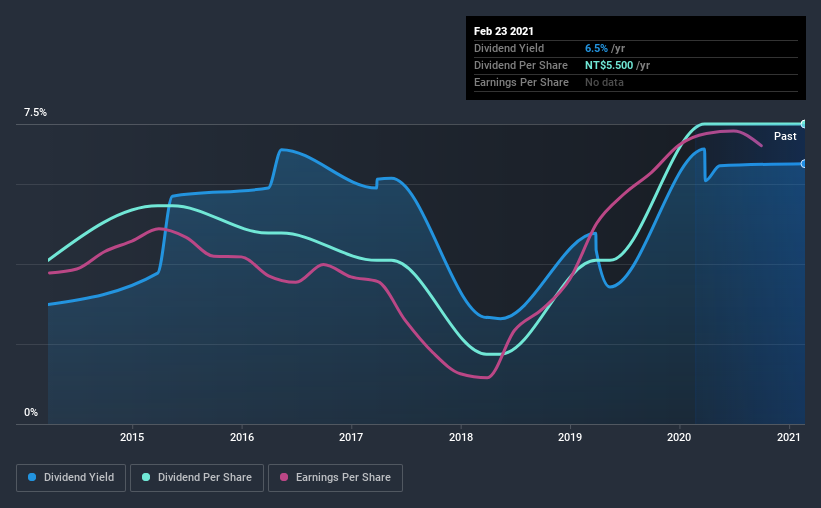Click the 2015 x-axis label

[132, 437]
